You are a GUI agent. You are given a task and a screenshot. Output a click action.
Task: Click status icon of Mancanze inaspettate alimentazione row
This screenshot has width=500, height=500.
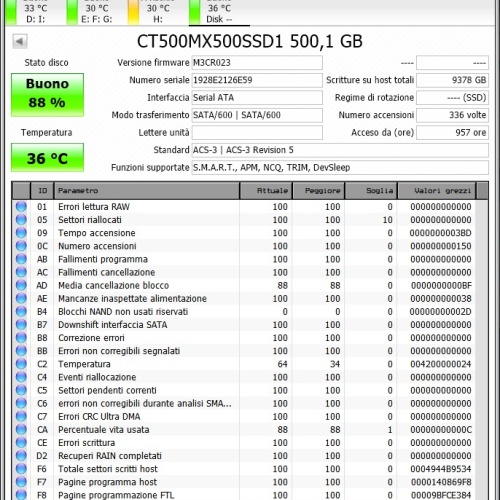pos(21,298)
